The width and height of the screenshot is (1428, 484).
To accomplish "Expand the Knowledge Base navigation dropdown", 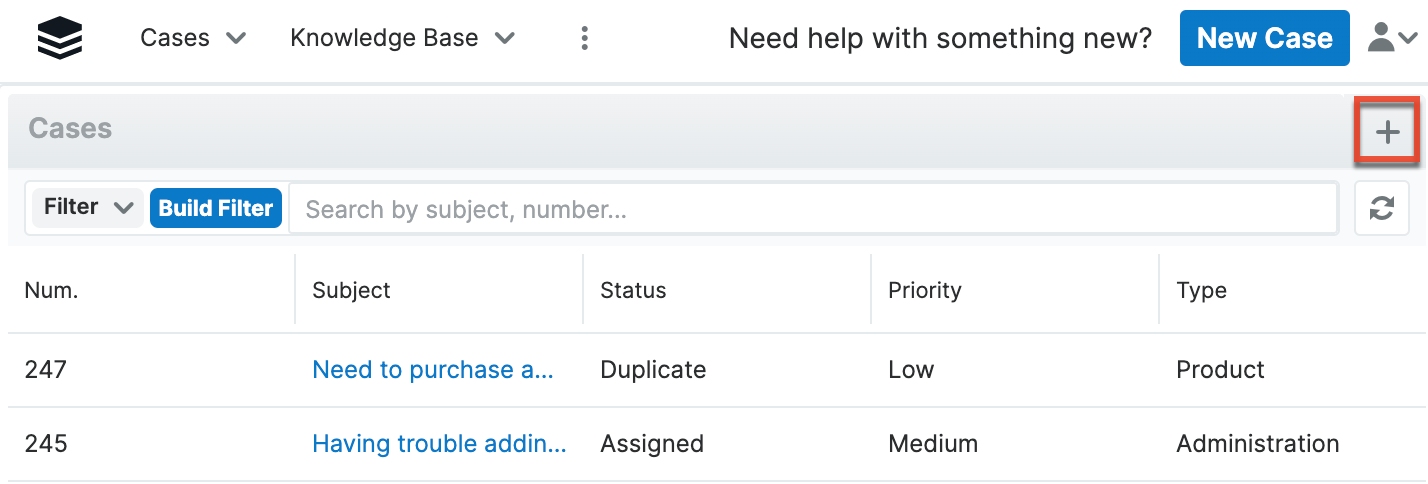I will point(402,39).
